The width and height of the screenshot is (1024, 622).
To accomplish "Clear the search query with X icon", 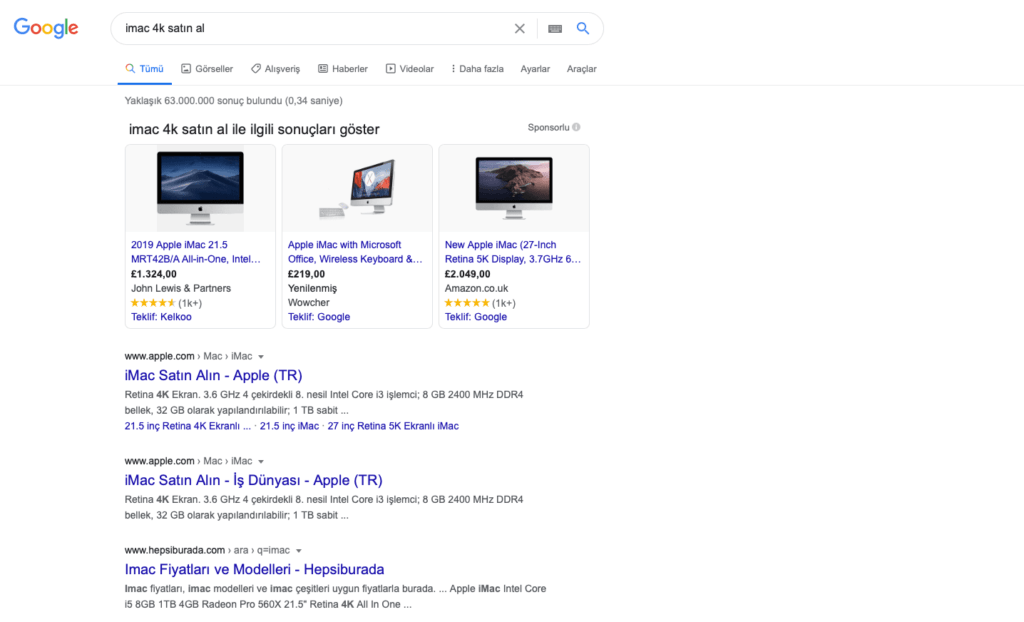I will tap(519, 29).
